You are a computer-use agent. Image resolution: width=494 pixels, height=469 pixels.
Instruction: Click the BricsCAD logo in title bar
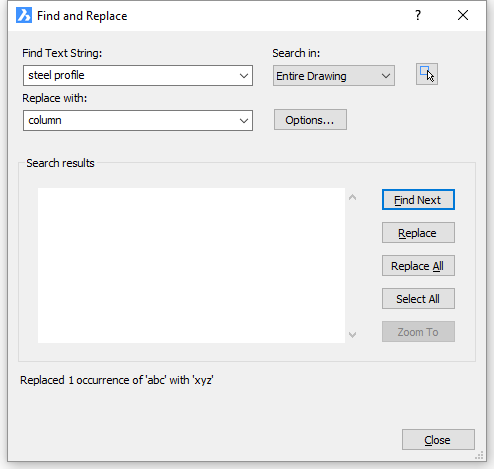tap(24, 15)
